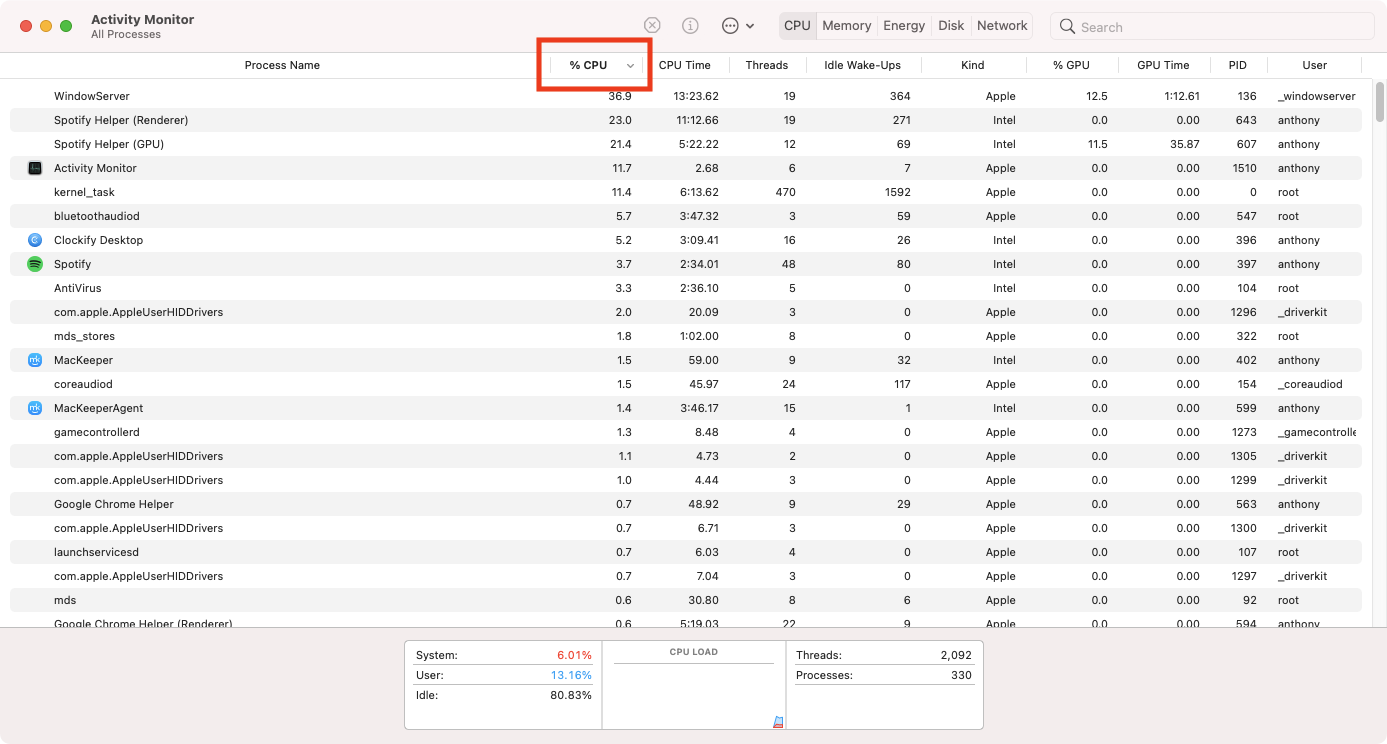Select the WindowServer process row

tap(685, 96)
